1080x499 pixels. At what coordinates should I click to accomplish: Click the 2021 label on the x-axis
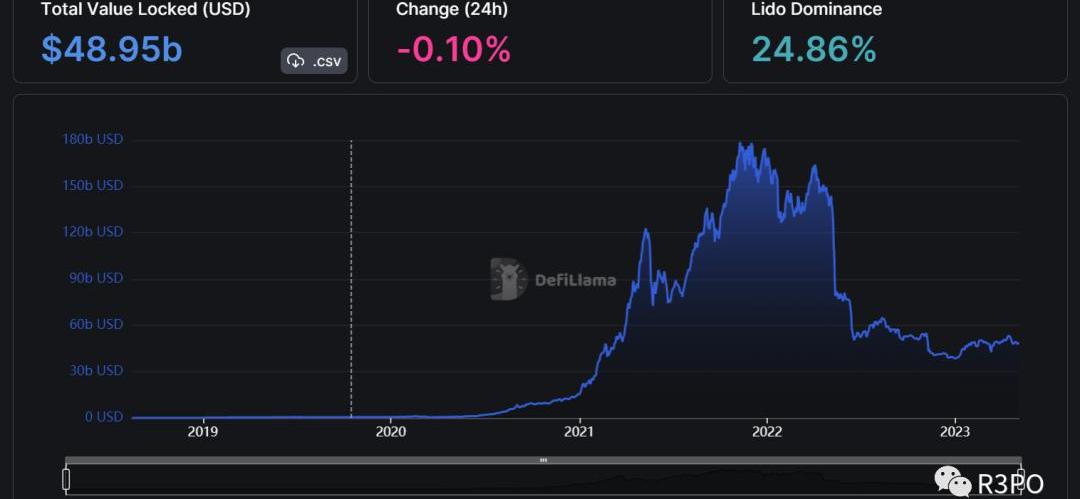click(x=579, y=432)
